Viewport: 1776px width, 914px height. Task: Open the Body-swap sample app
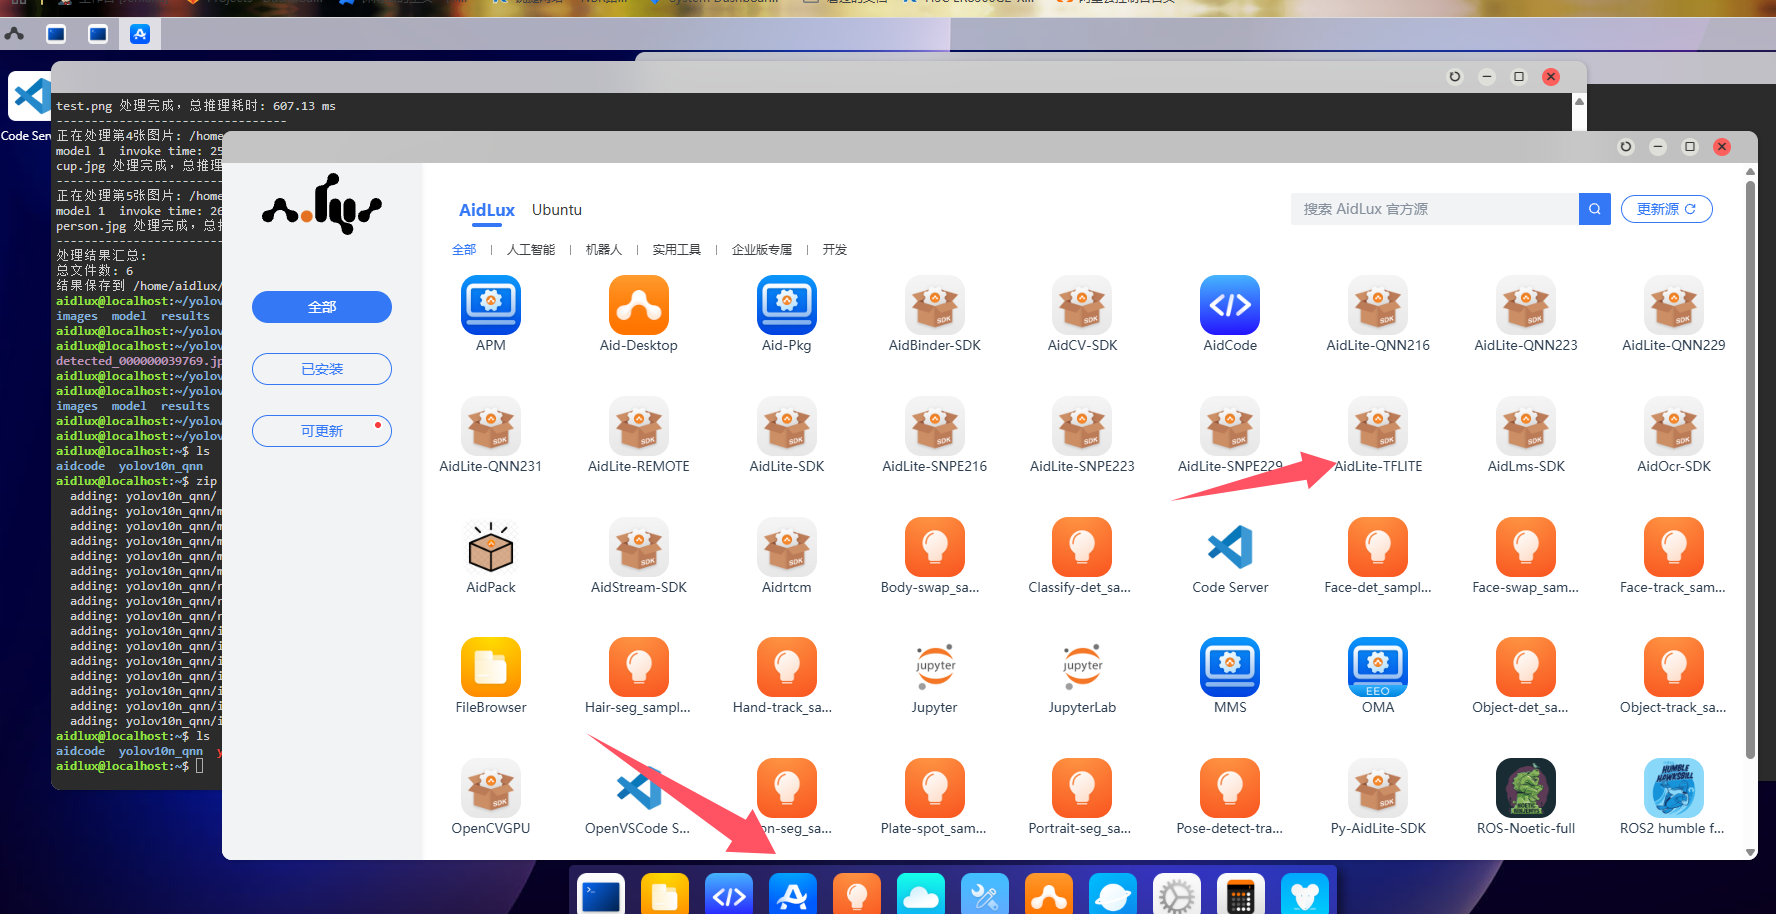(x=935, y=547)
